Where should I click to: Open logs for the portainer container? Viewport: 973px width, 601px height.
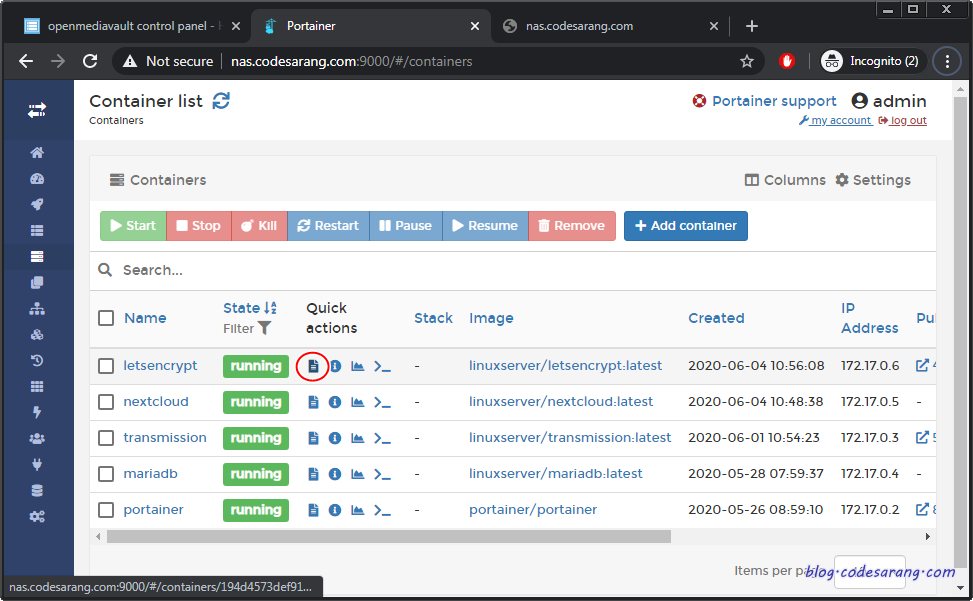click(313, 510)
